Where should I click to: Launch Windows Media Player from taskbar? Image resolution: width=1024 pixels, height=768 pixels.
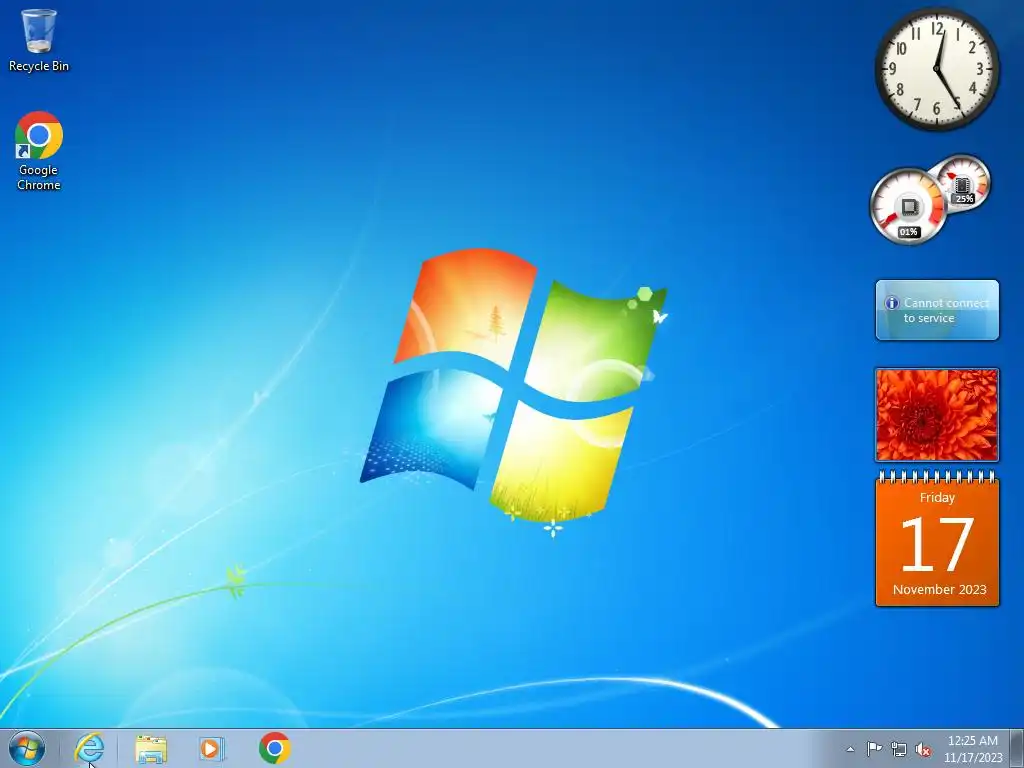pos(212,748)
